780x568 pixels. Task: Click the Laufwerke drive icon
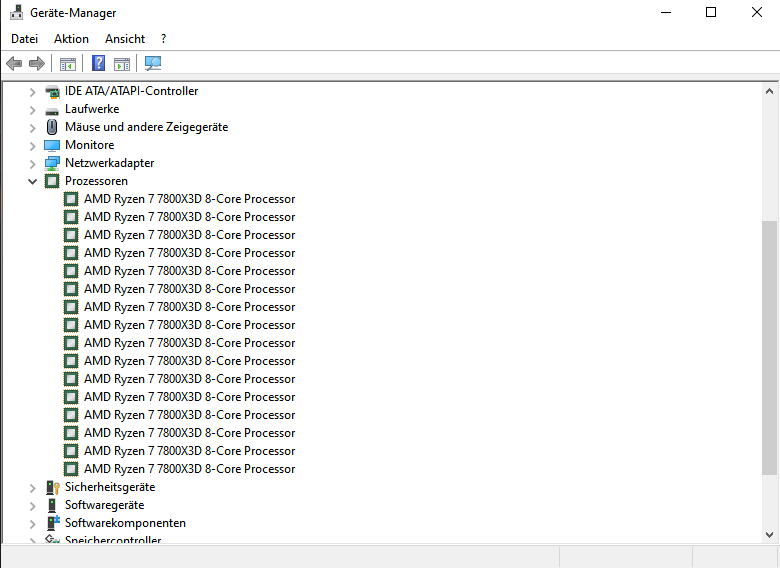point(52,110)
